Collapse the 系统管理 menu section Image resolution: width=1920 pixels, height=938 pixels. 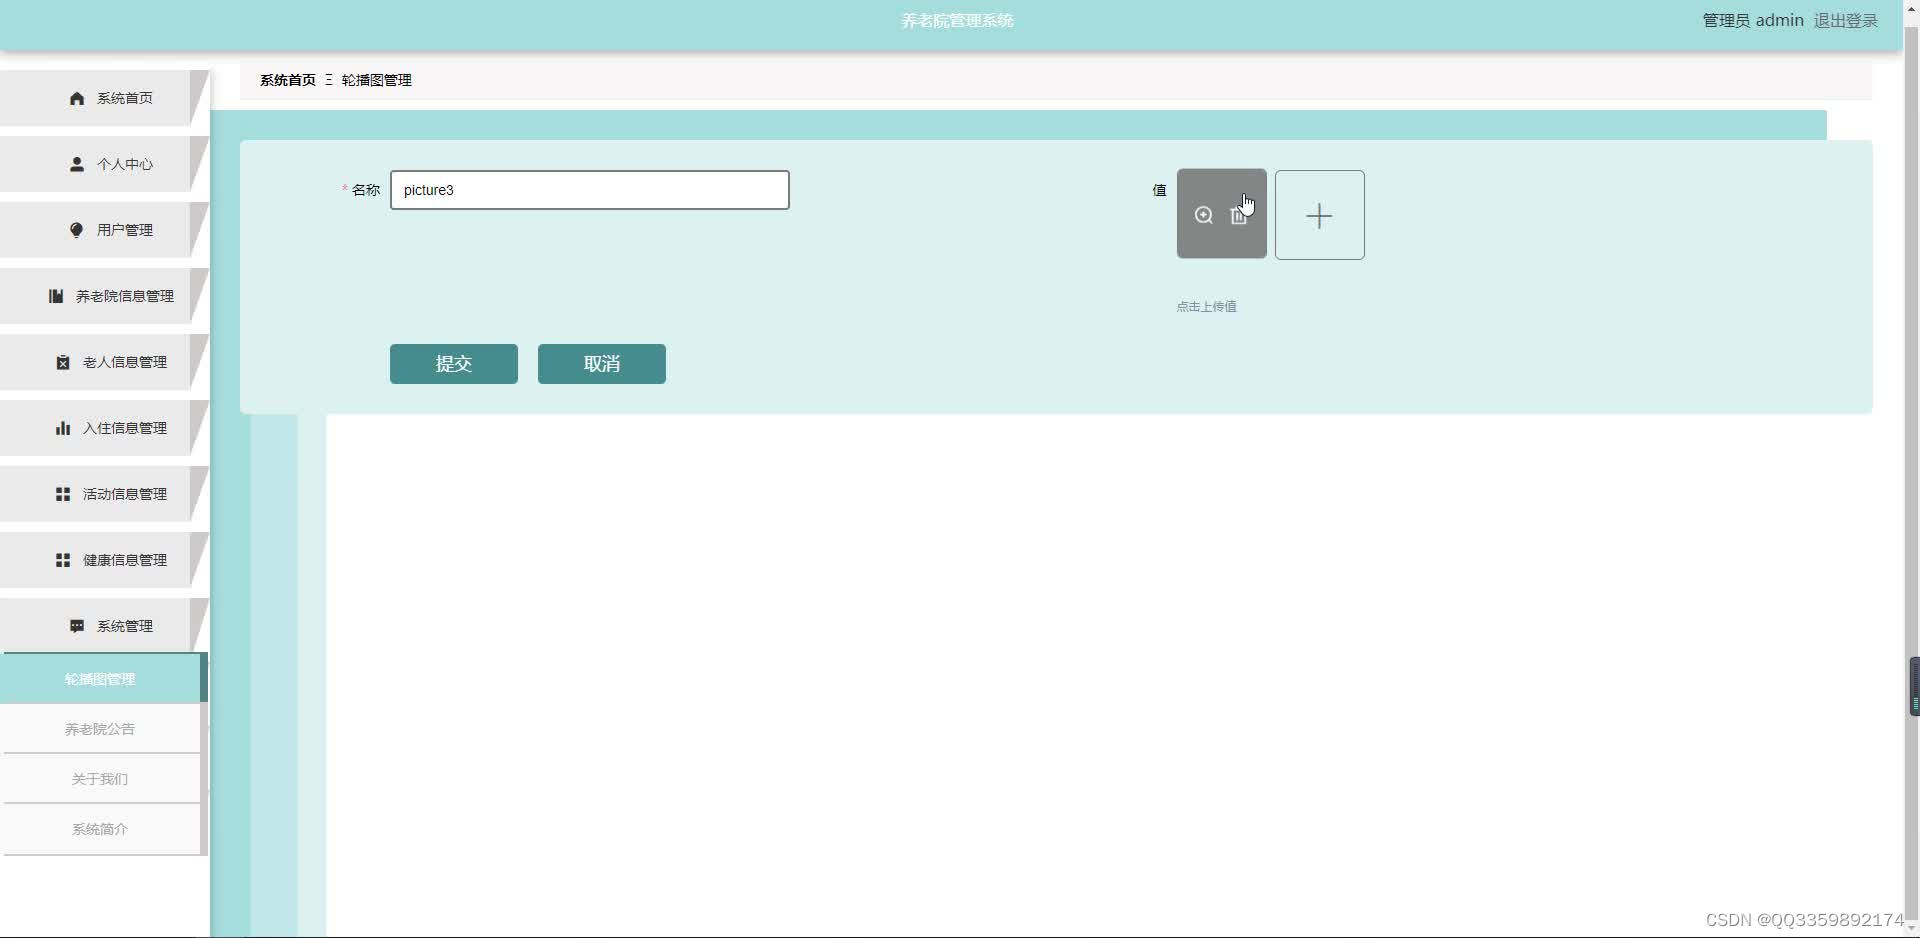click(x=104, y=626)
